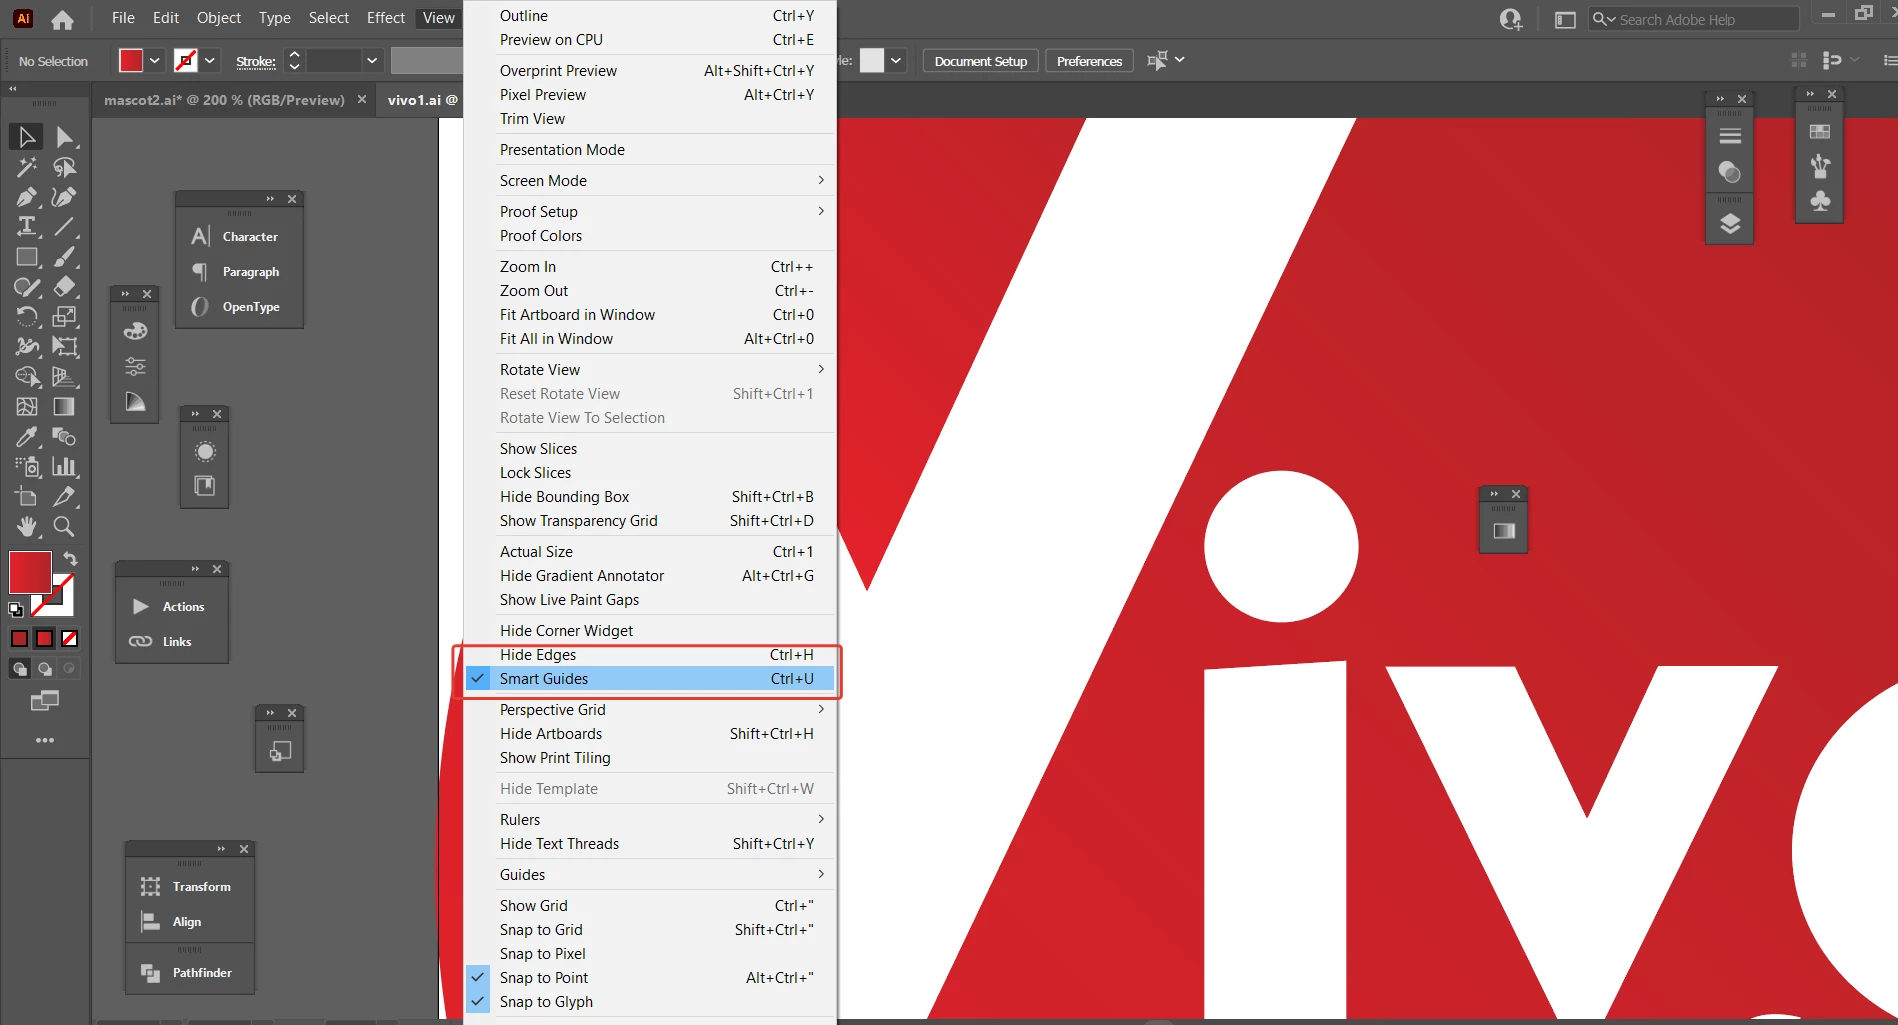
Task: Open stroke weight dropdown
Action: (372, 61)
